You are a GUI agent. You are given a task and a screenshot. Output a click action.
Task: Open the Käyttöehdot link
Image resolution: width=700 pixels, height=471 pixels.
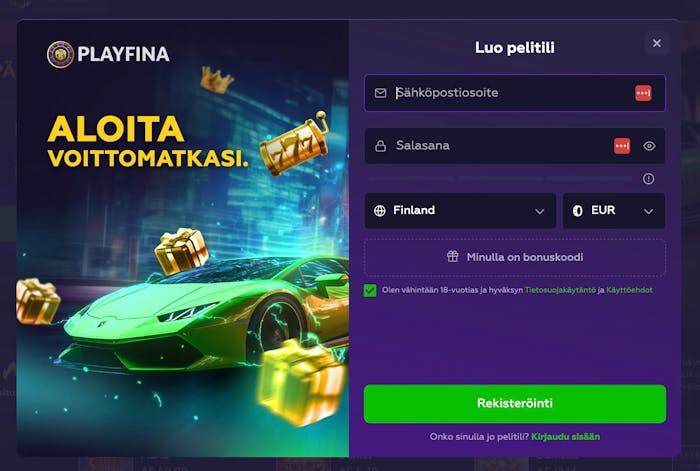tap(629, 290)
